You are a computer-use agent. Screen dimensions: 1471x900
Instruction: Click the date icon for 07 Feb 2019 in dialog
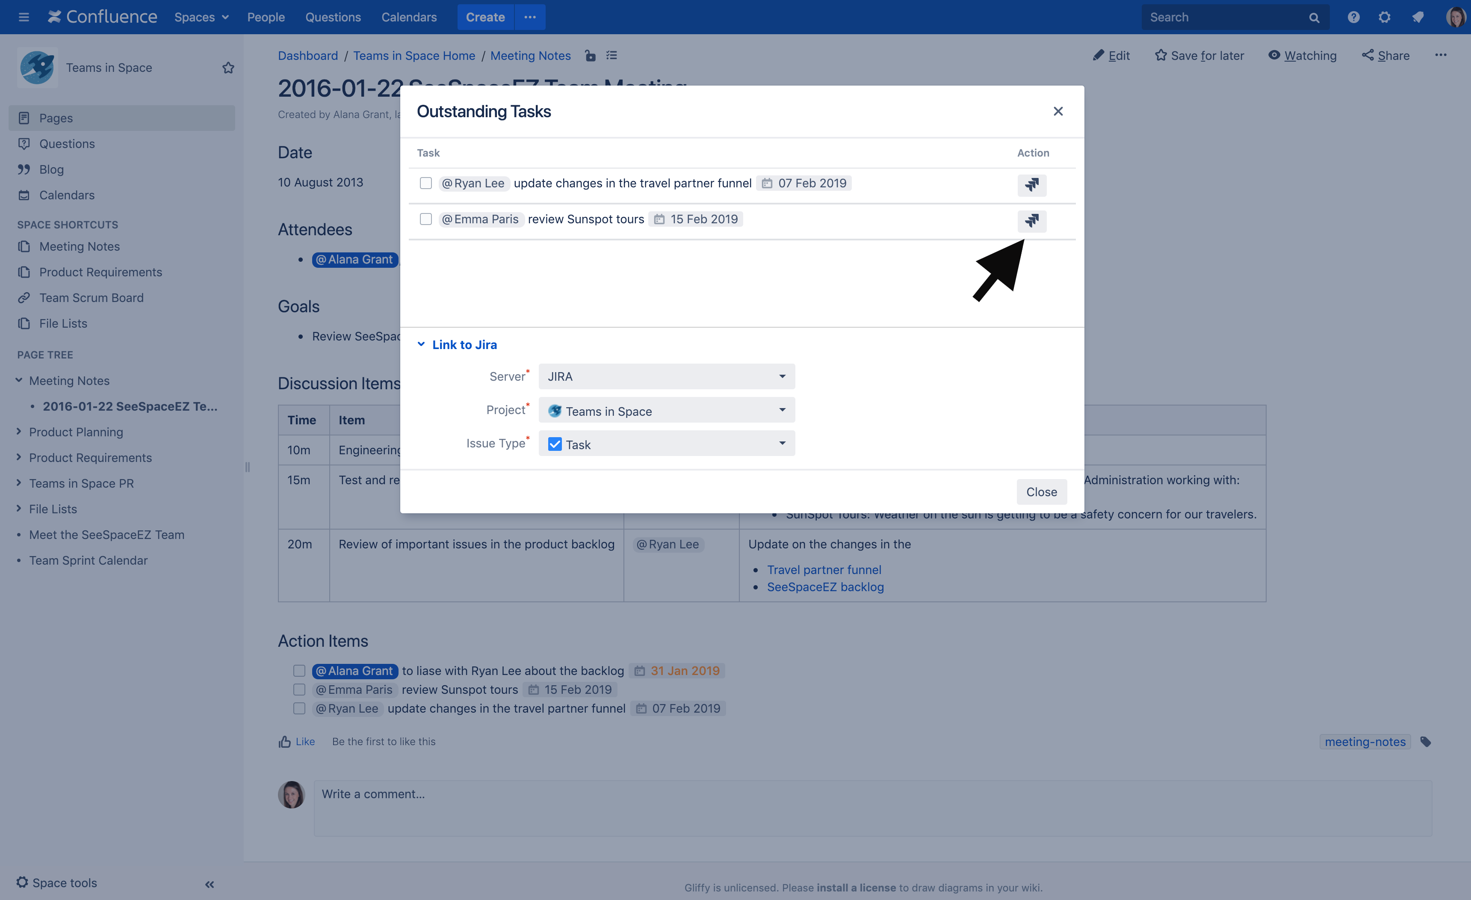click(x=767, y=184)
